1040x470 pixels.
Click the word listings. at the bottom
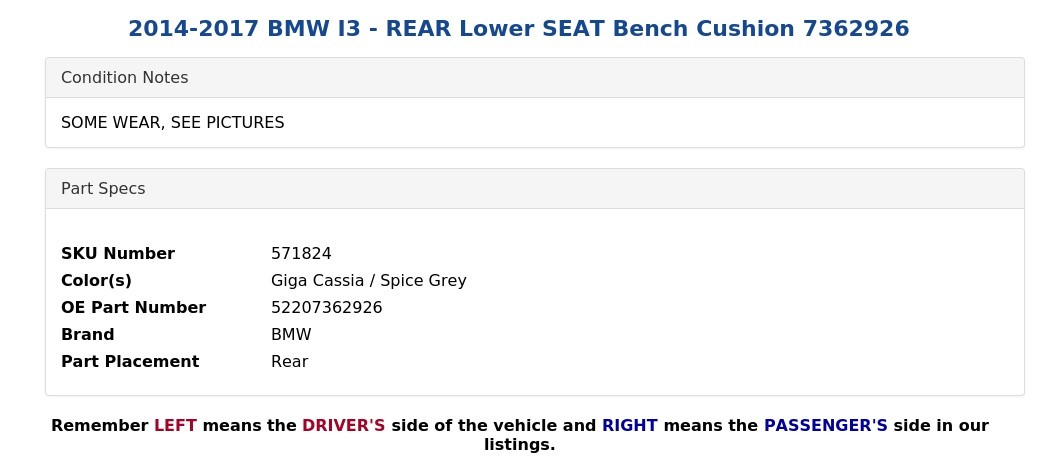pos(519,445)
